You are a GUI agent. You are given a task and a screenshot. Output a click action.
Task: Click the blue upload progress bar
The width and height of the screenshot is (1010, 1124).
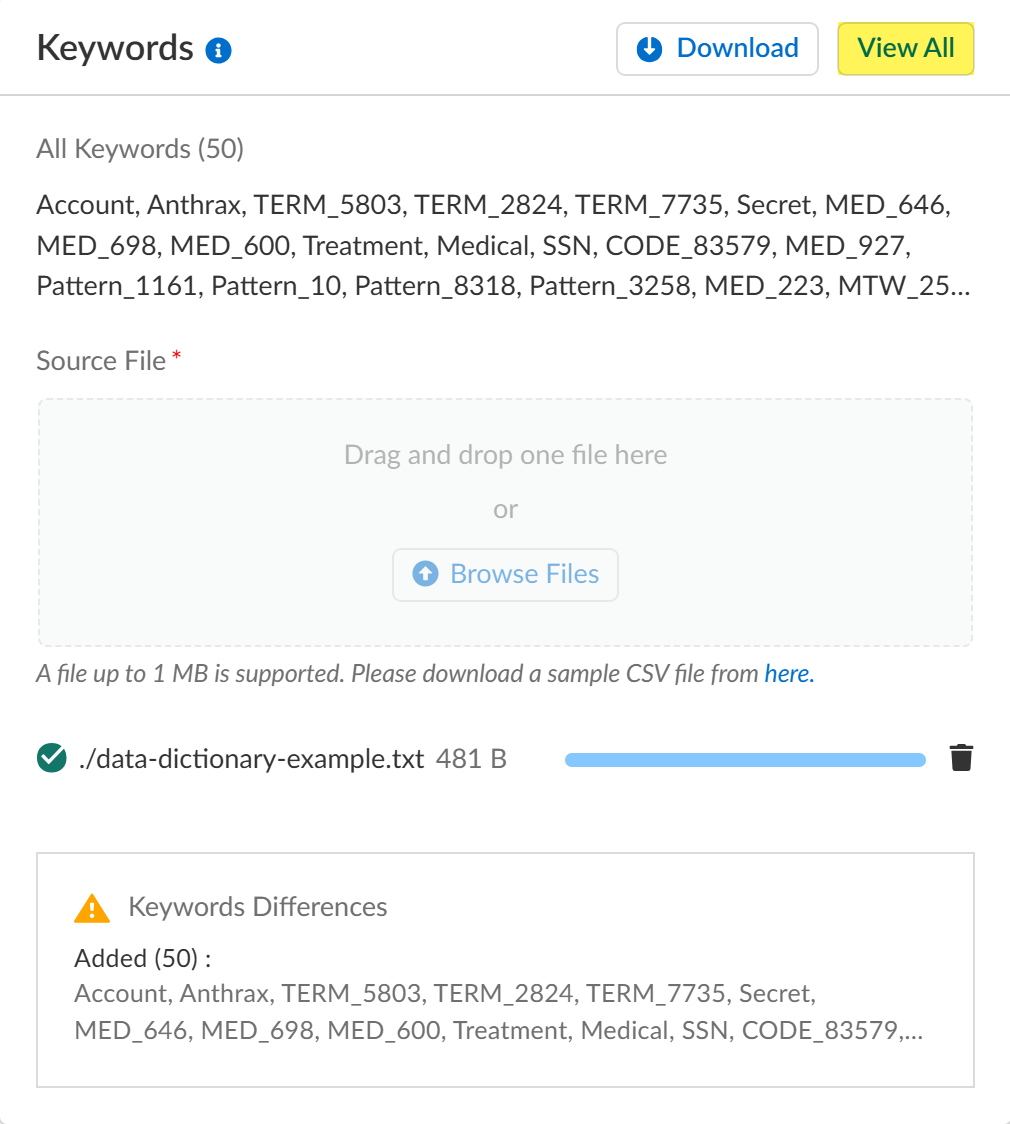pos(745,760)
